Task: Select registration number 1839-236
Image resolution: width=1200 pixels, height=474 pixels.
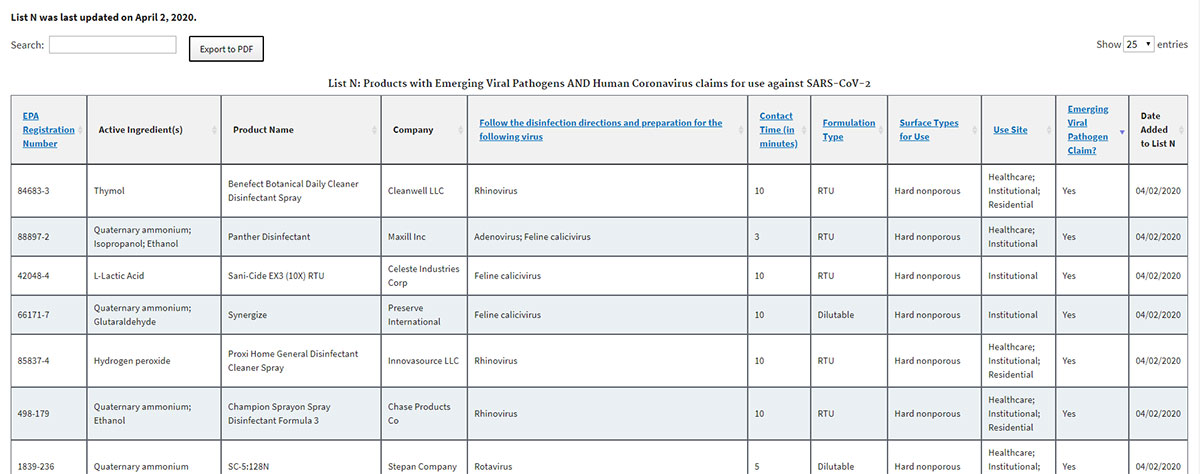Action: click(x=34, y=467)
